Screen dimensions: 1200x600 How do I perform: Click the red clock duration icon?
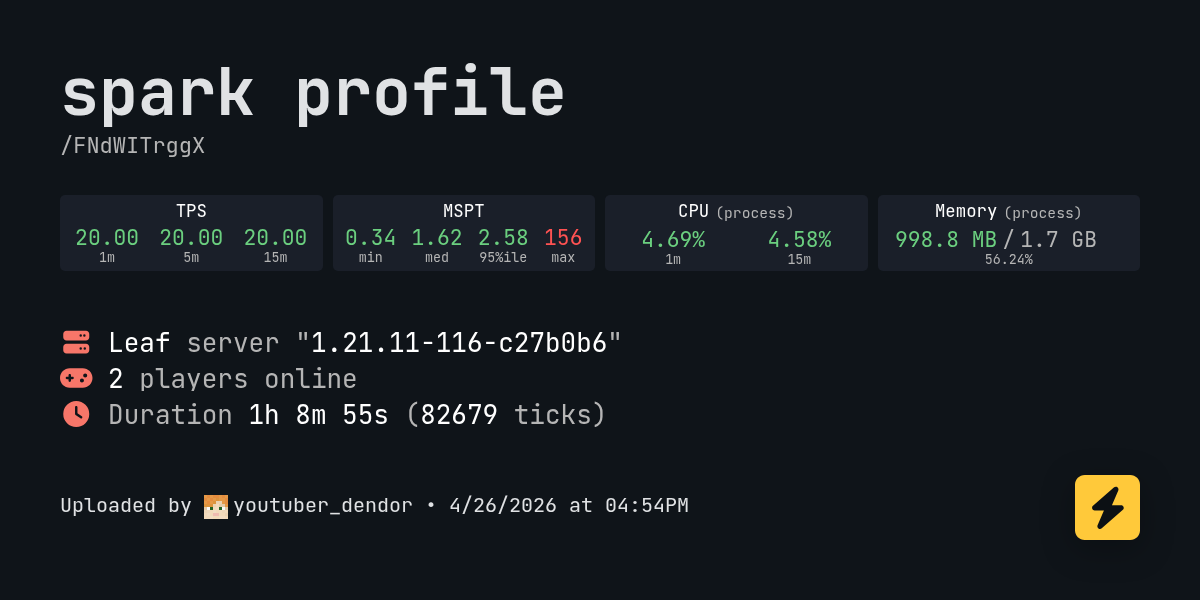[76, 414]
